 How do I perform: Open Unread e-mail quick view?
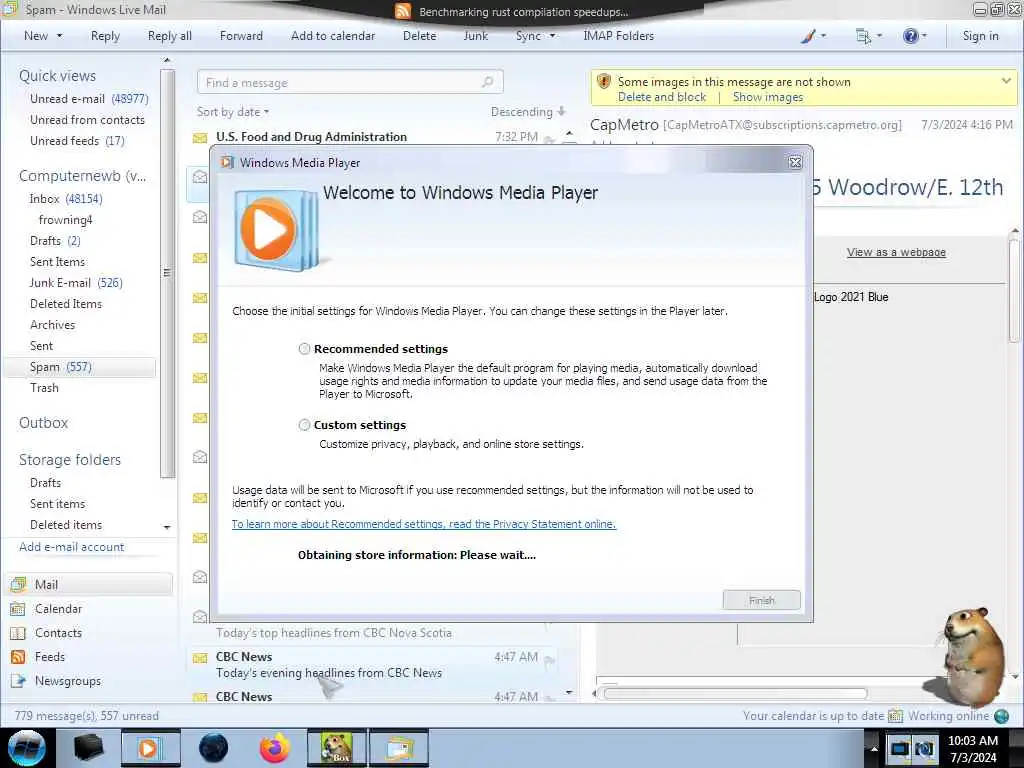click(89, 99)
